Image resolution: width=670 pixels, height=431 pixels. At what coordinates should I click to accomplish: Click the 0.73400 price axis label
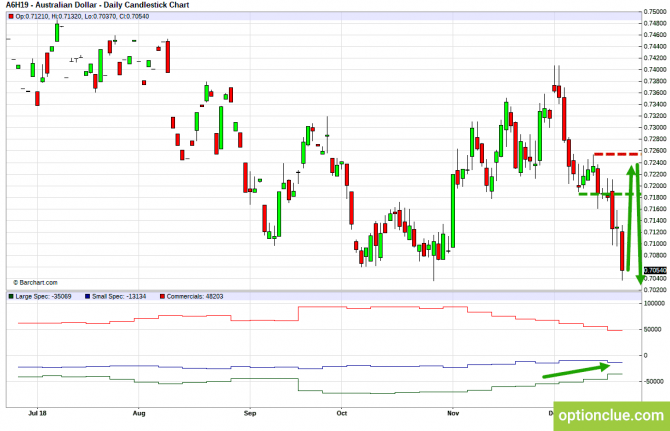(655, 104)
